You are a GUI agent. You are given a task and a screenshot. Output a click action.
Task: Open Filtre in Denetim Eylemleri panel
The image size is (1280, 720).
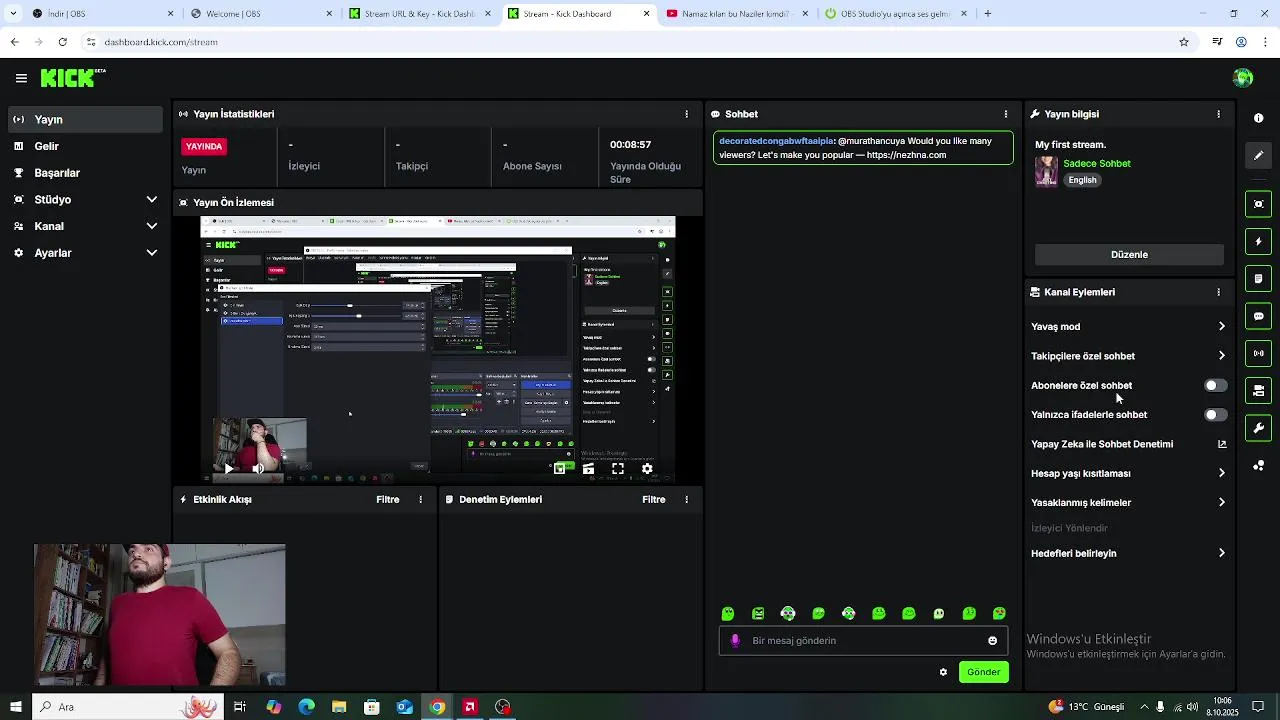point(654,499)
